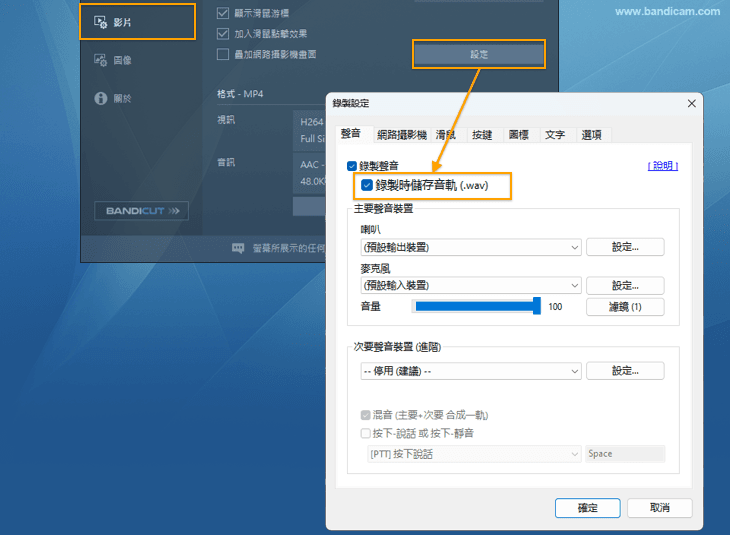
Task: Click the 格式 - MP4 heading
Action: point(240,94)
